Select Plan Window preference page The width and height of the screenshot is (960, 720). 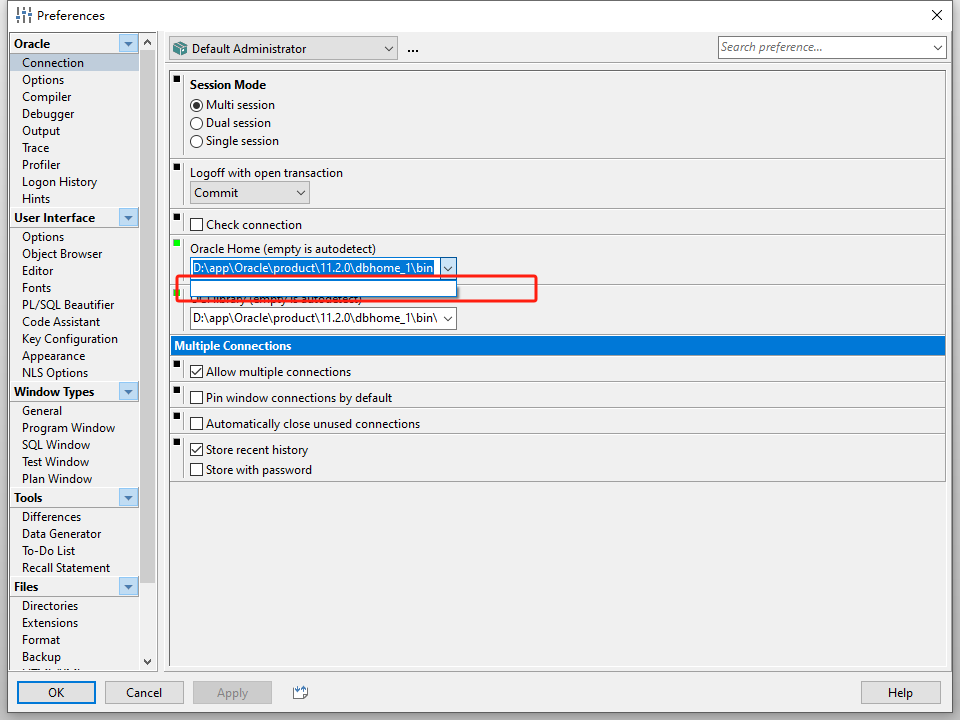(58, 479)
